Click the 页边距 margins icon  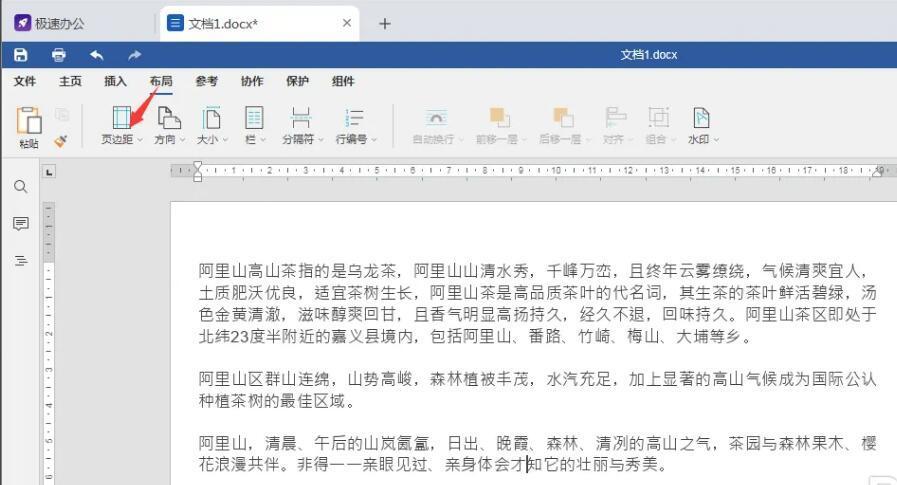[121, 117]
